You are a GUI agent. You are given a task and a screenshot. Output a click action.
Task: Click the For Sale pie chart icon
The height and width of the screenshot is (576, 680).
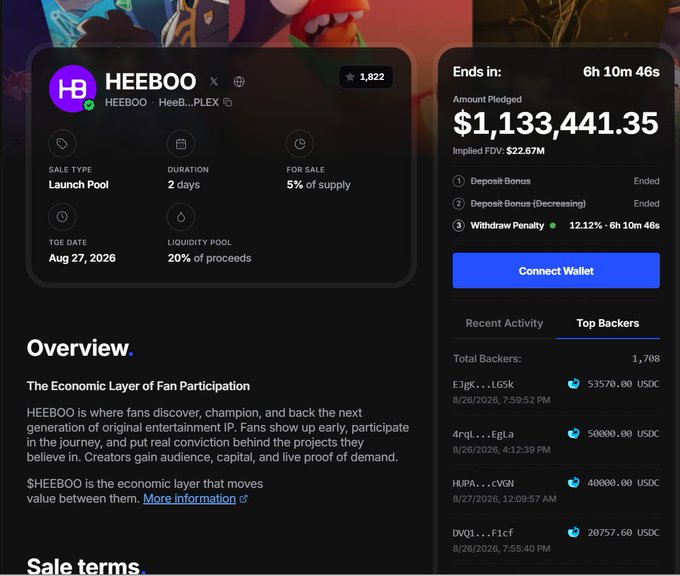pos(300,144)
